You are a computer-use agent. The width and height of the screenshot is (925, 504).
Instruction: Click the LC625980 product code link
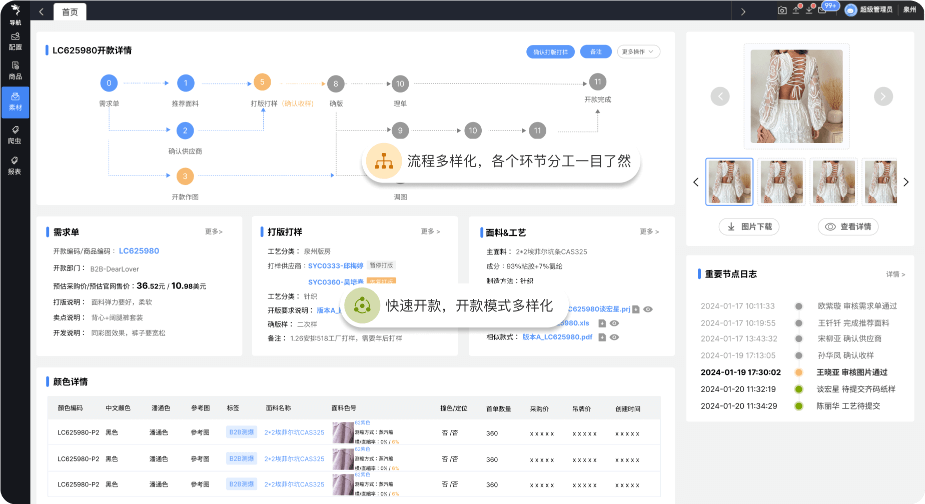pyautogui.click(x=139, y=250)
